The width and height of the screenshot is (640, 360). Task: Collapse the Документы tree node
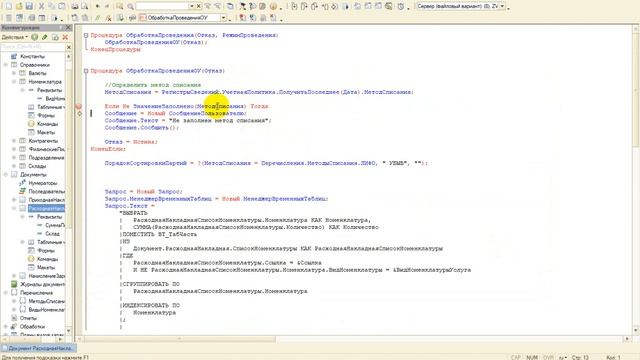point(6,175)
